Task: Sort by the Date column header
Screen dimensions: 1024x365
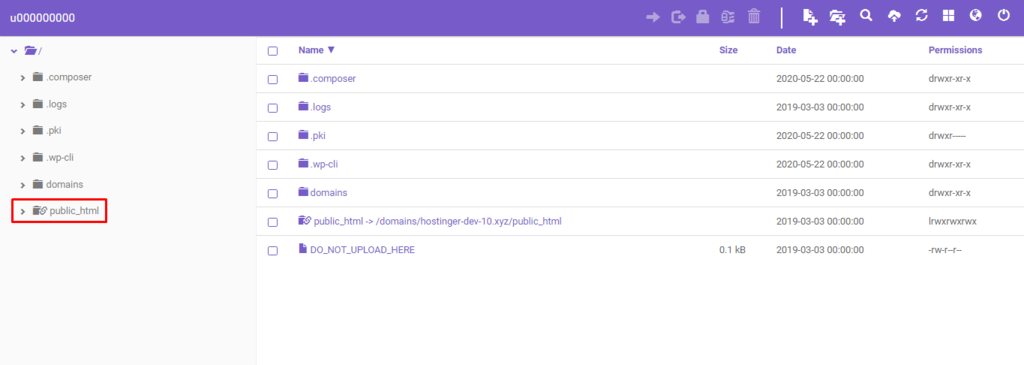Action: tap(786, 50)
